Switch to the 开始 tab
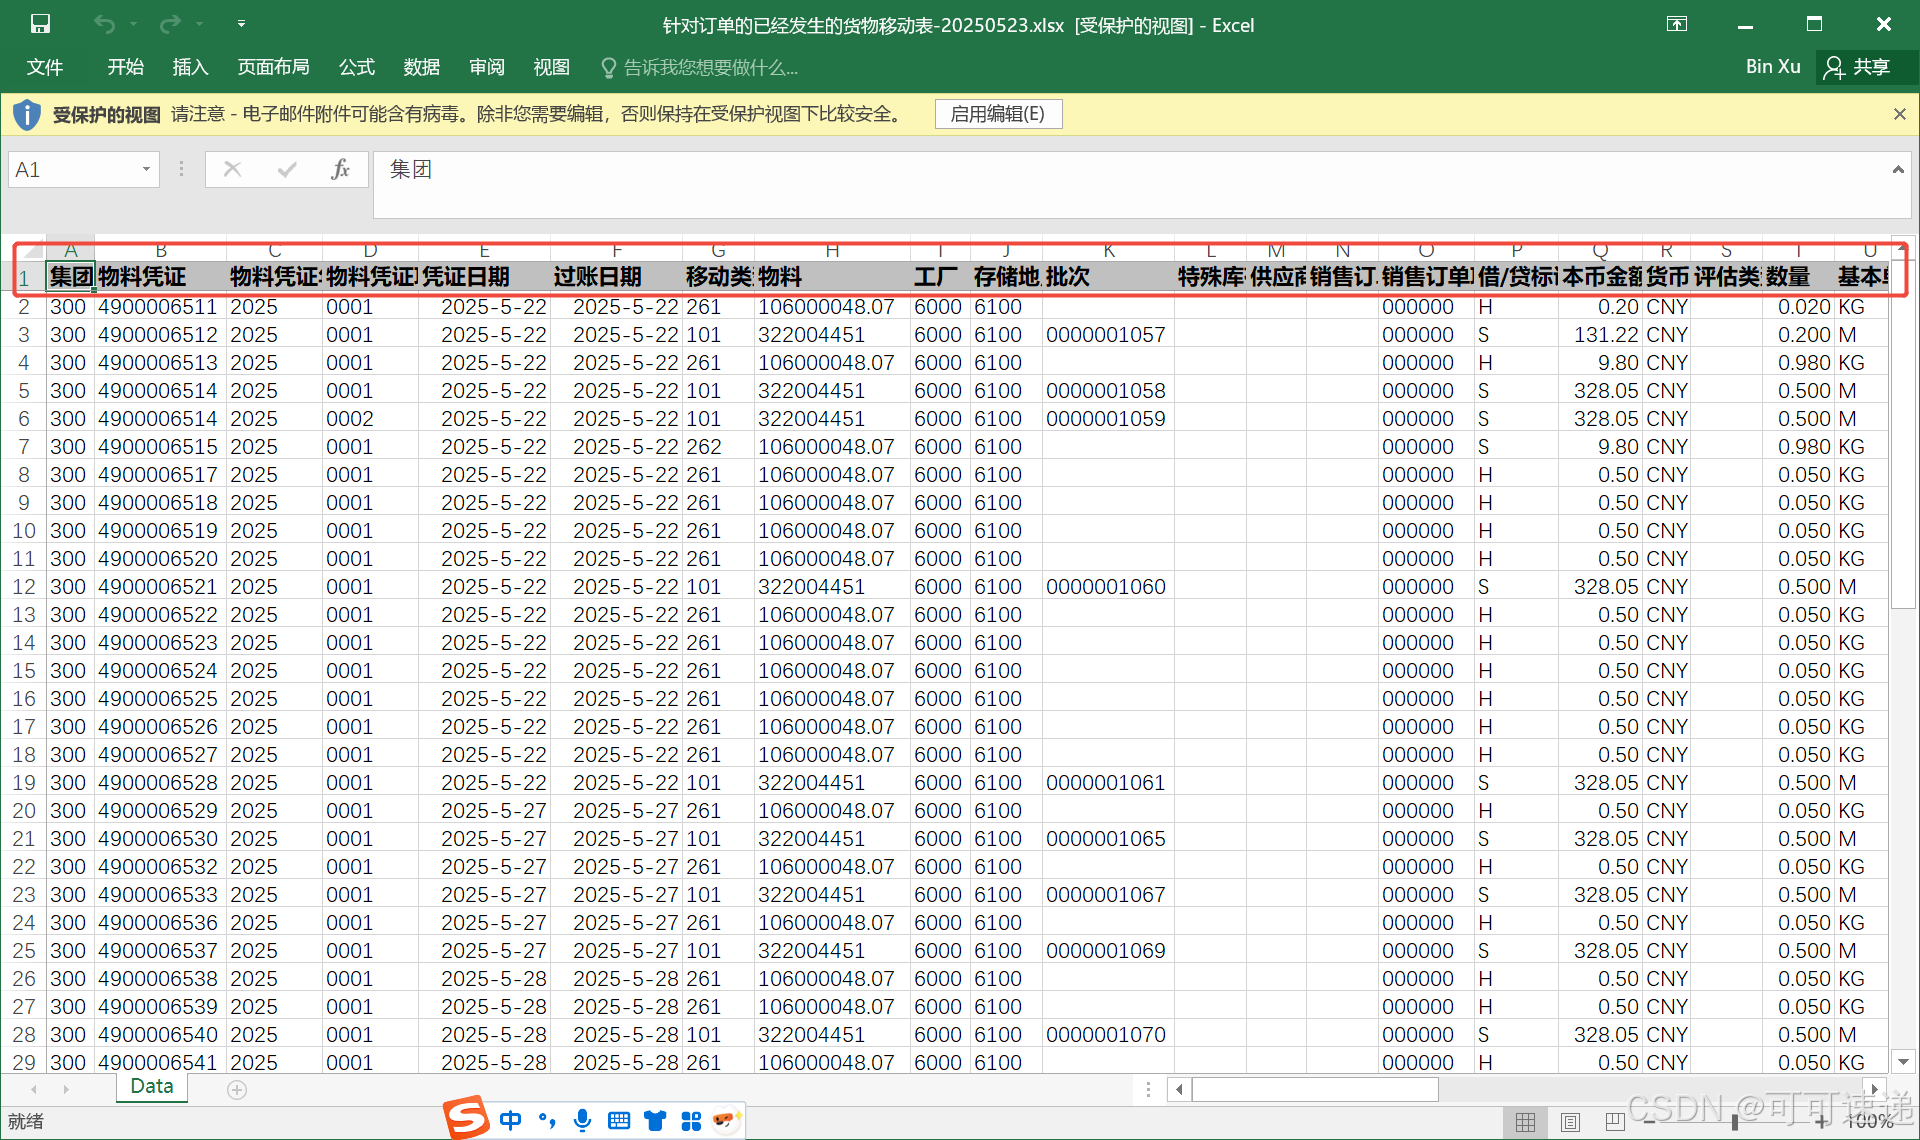 (125, 67)
